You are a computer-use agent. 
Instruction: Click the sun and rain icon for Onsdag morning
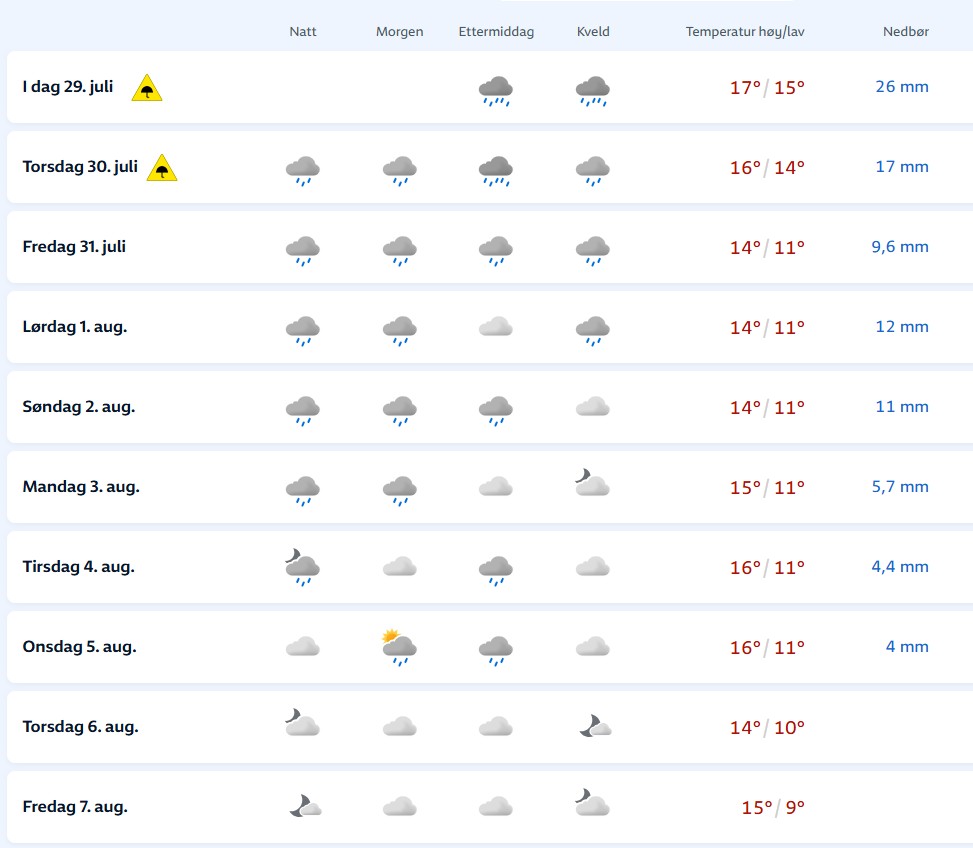pos(399,647)
